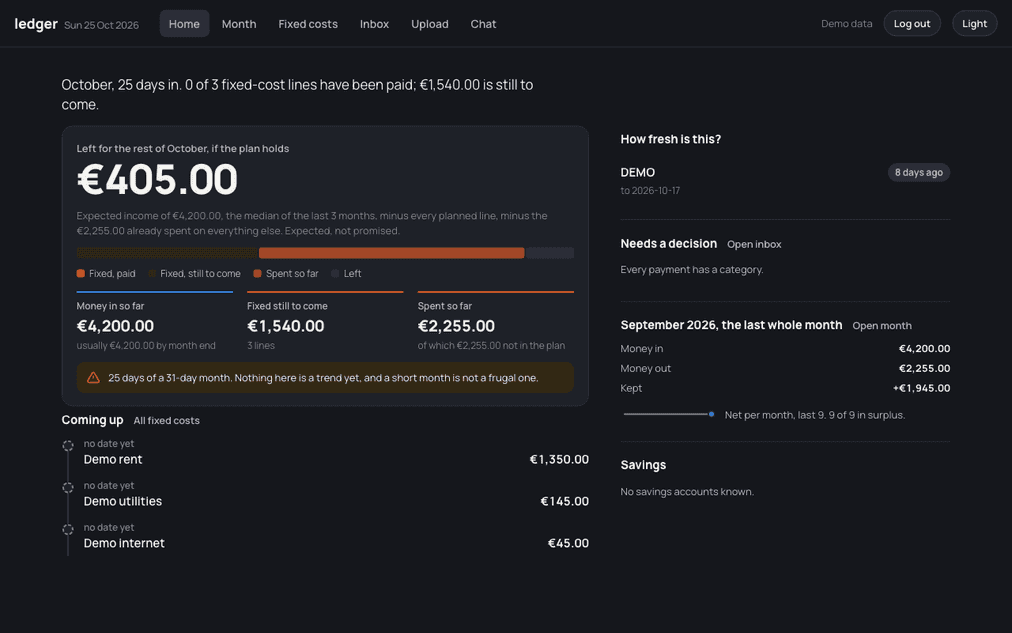Viewport: 1012px width, 633px height.
Task: Click the 3 lines text
Action: [x=261, y=346]
